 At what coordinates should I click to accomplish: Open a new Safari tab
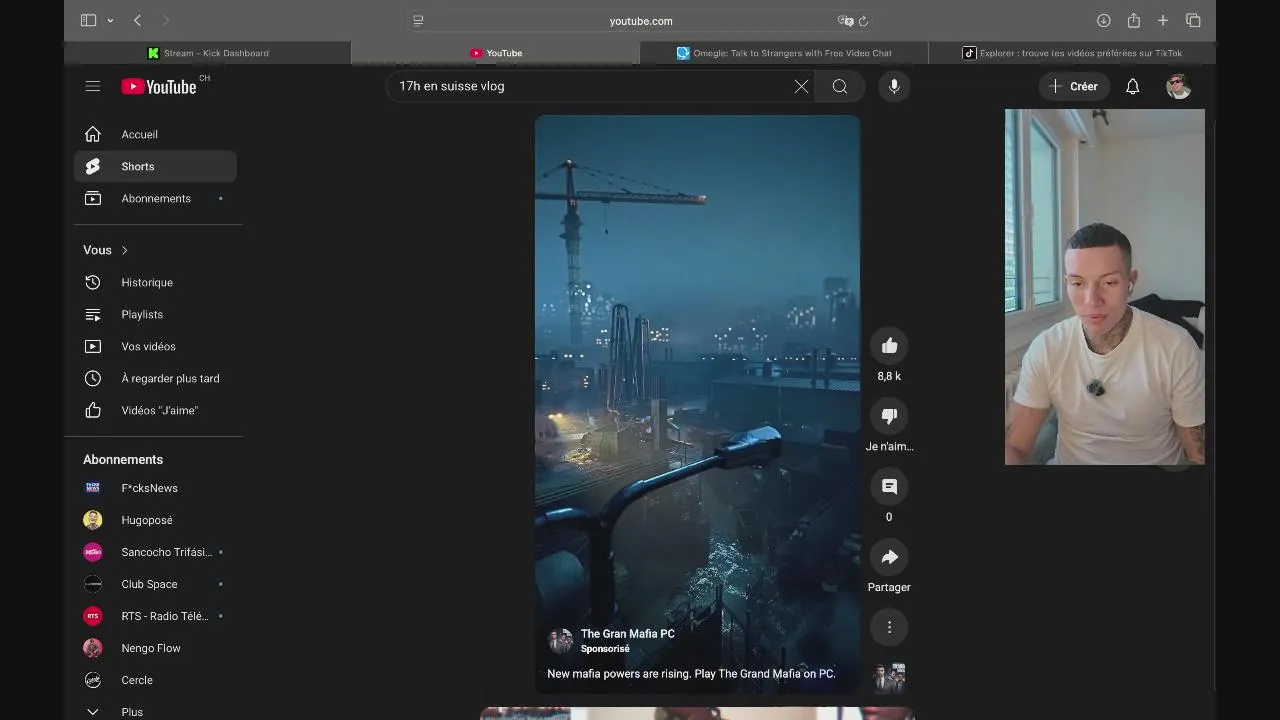[x=1163, y=20]
